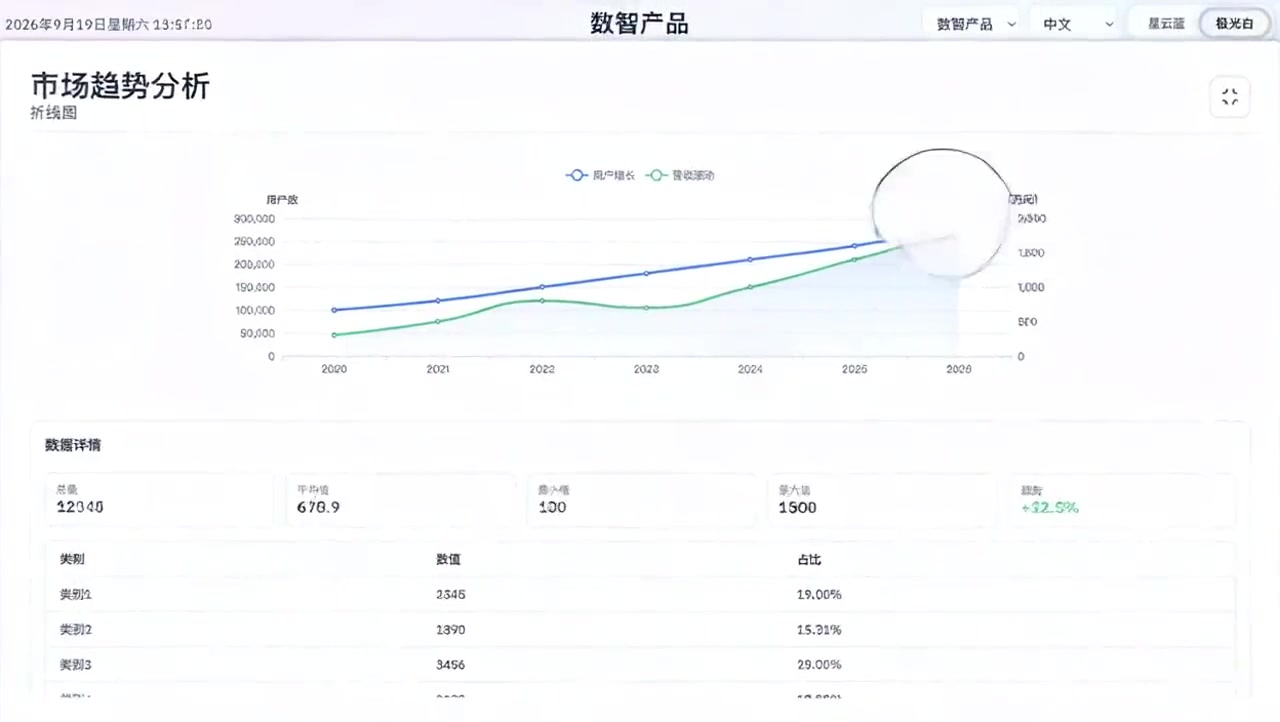Click the 678.9 average value
The width and height of the screenshot is (1280, 722).
(x=318, y=507)
